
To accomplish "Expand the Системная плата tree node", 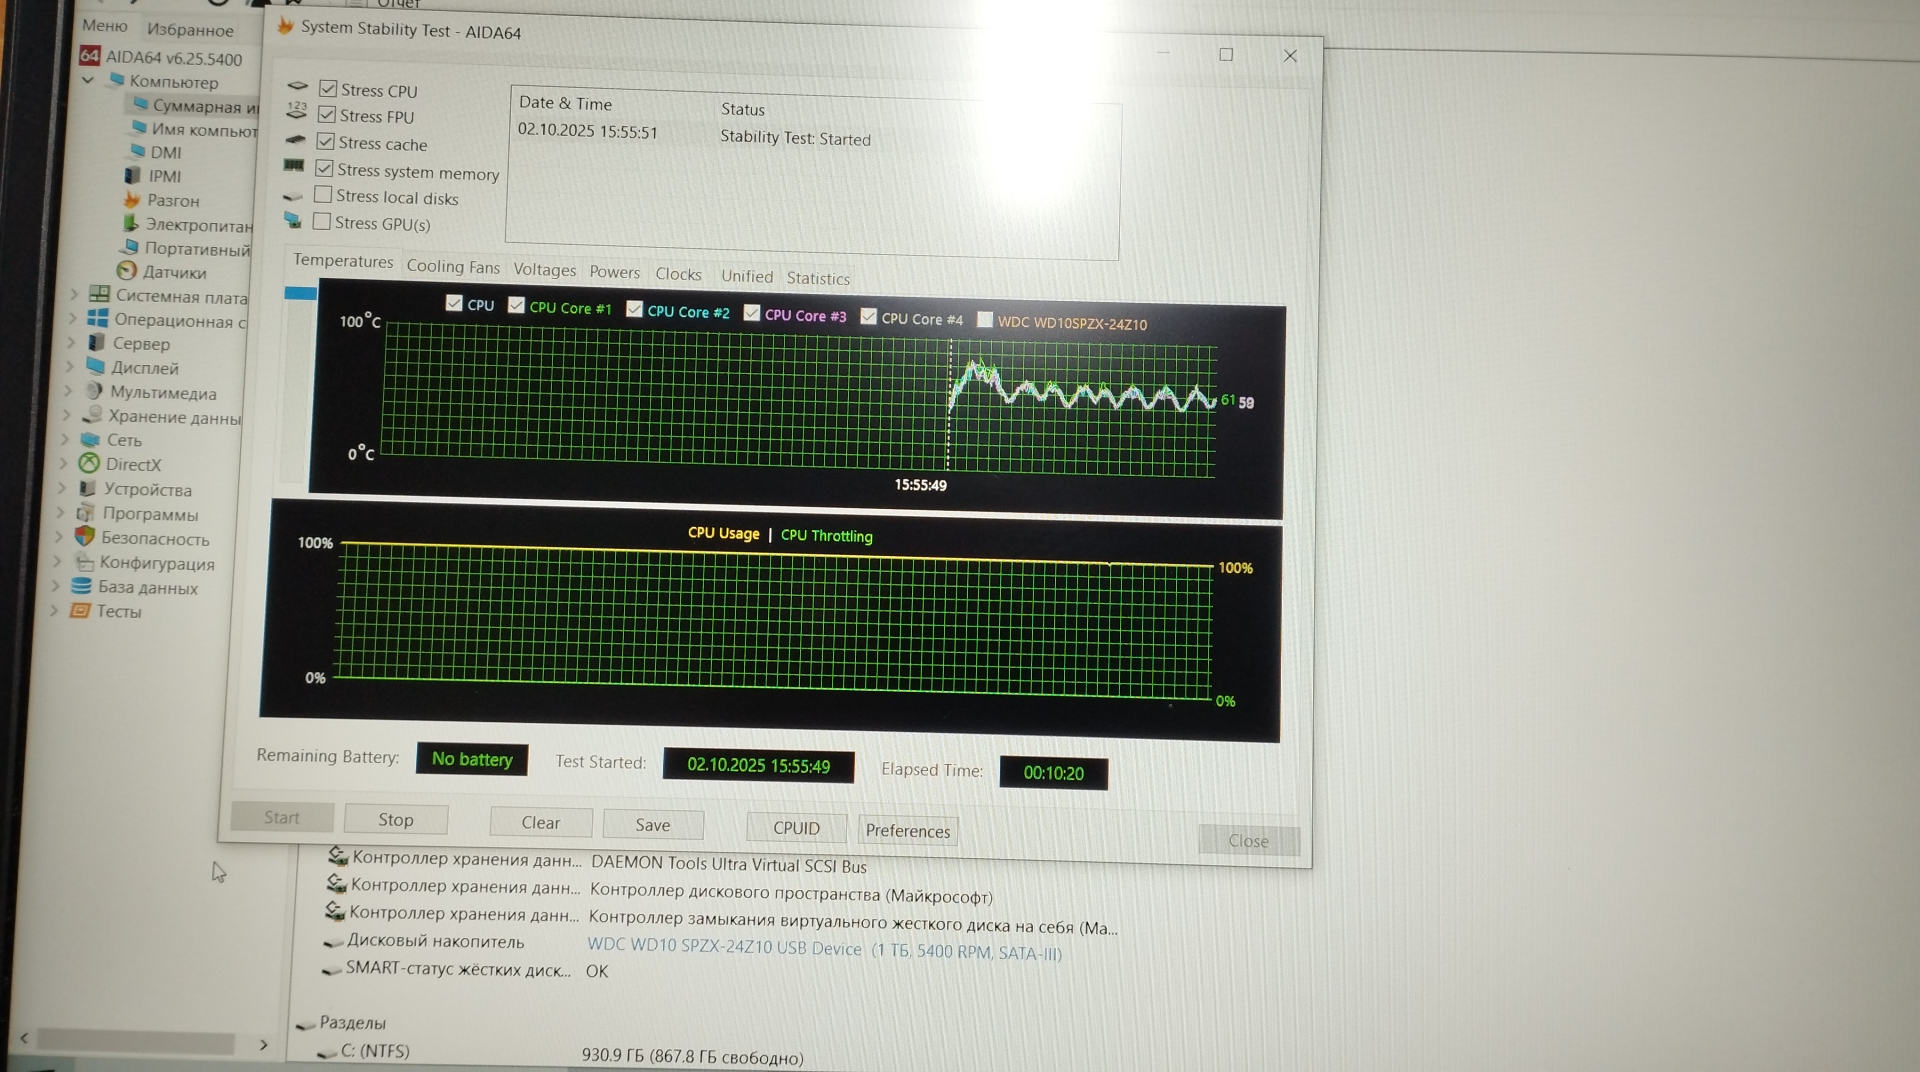I will (x=73, y=295).
